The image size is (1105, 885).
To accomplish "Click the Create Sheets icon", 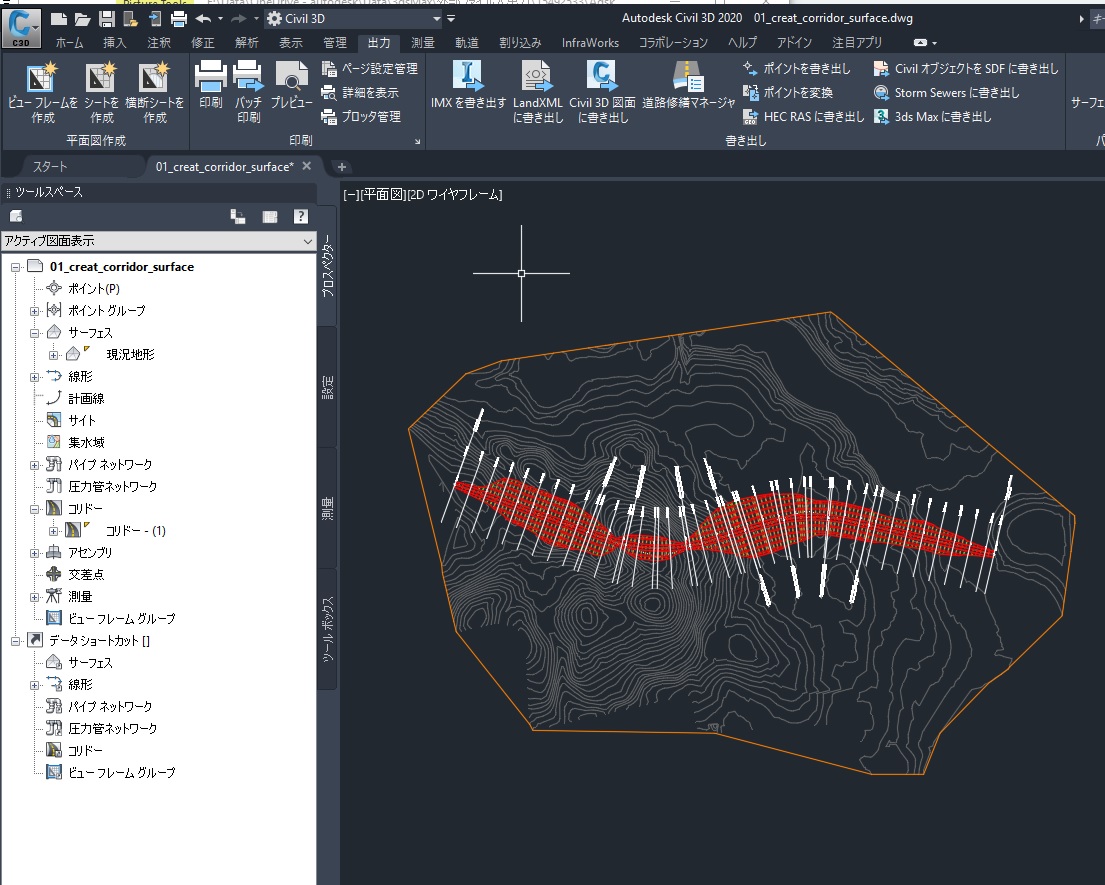I will pos(101,78).
